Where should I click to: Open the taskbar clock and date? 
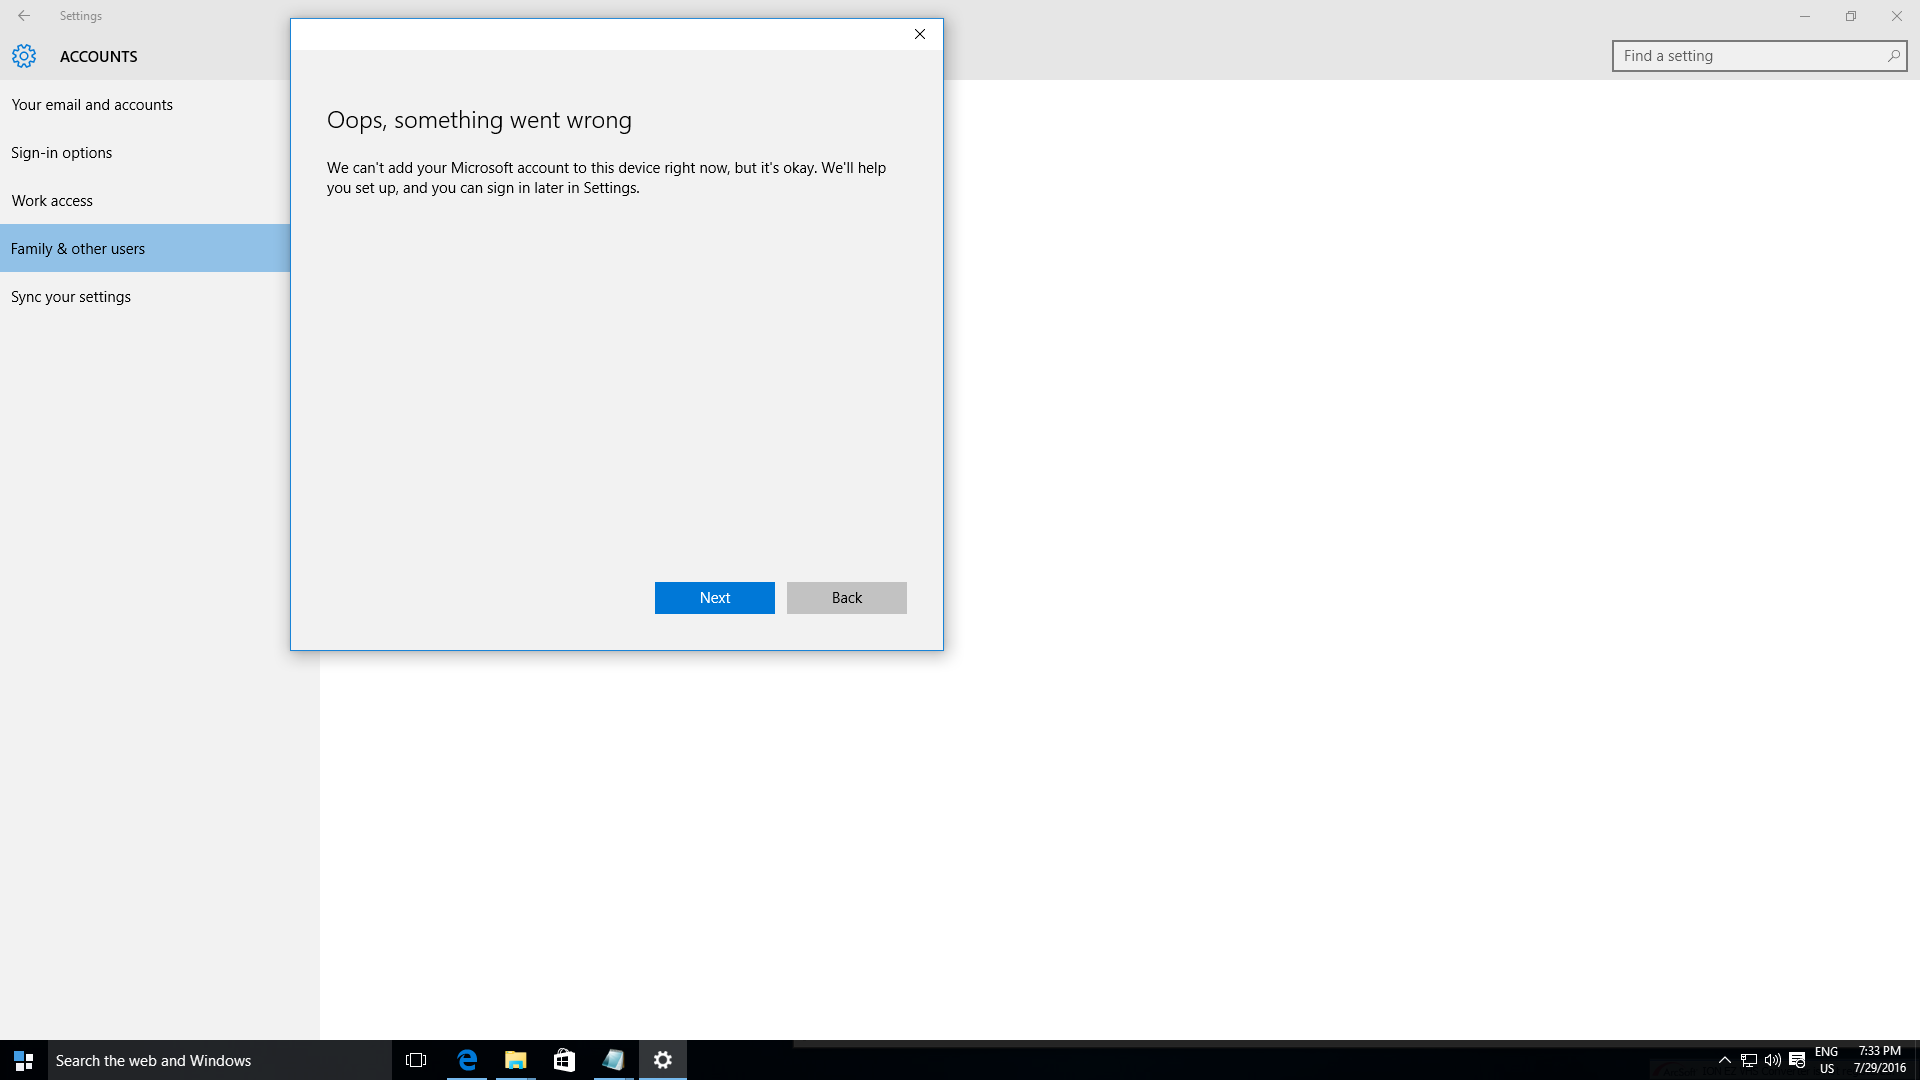[x=1879, y=1060]
